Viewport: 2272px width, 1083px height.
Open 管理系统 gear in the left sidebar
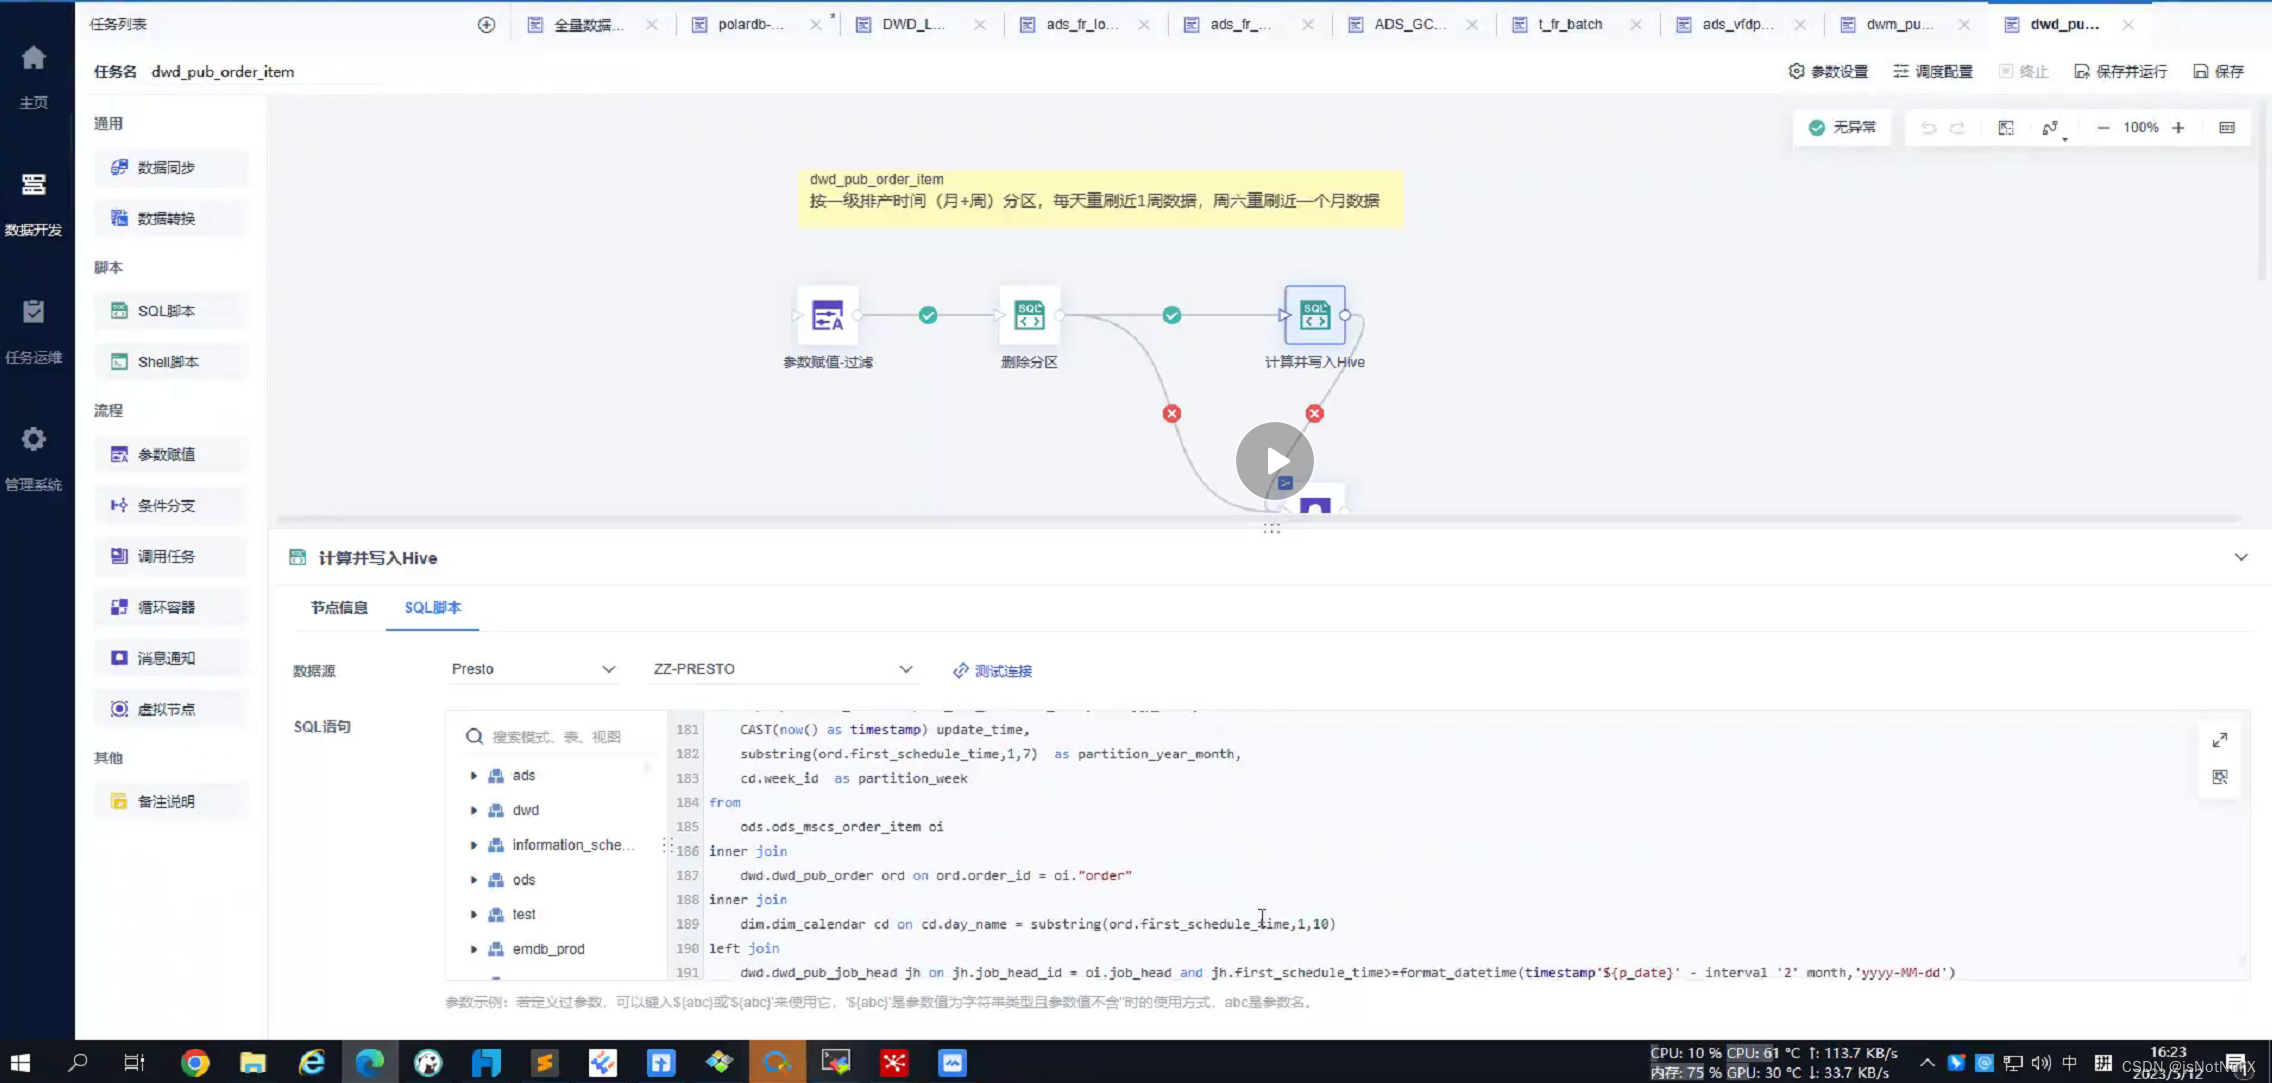[33, 458]
